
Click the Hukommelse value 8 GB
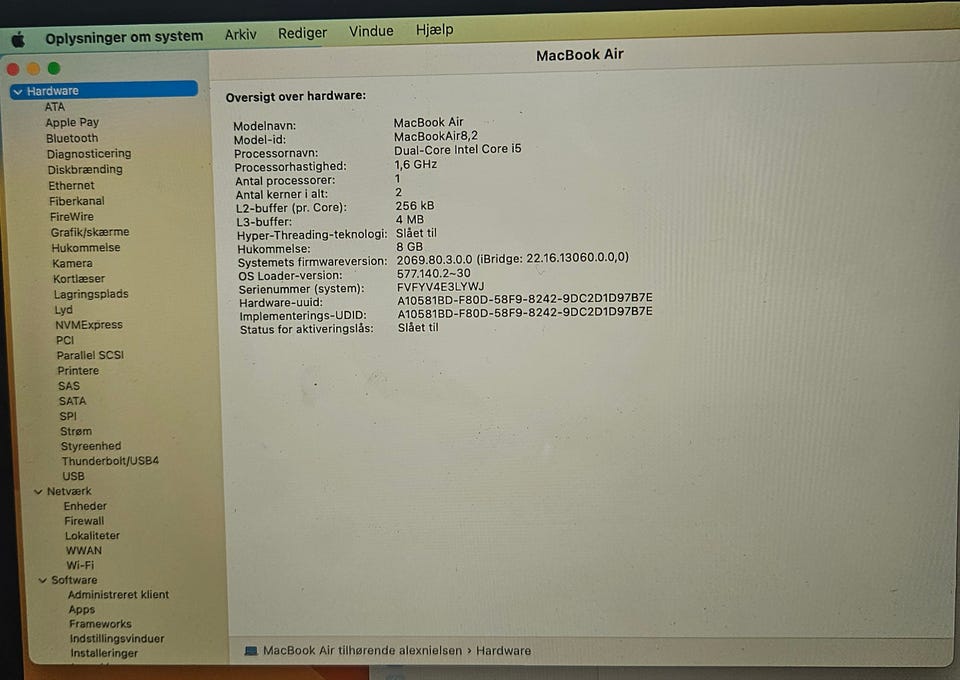tap(410, 247)
